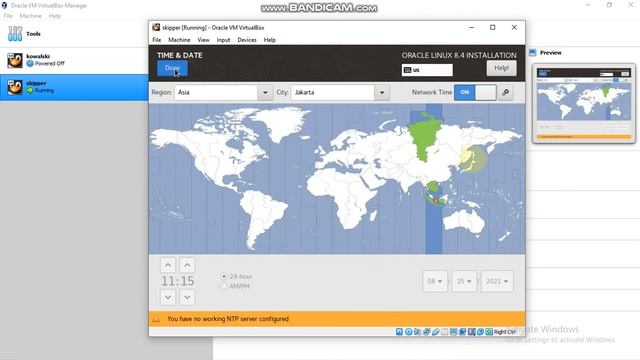Select the skipper VM penguin icon
The height and width of the screenshot is (360, 640).
click(x=15, y=87)
